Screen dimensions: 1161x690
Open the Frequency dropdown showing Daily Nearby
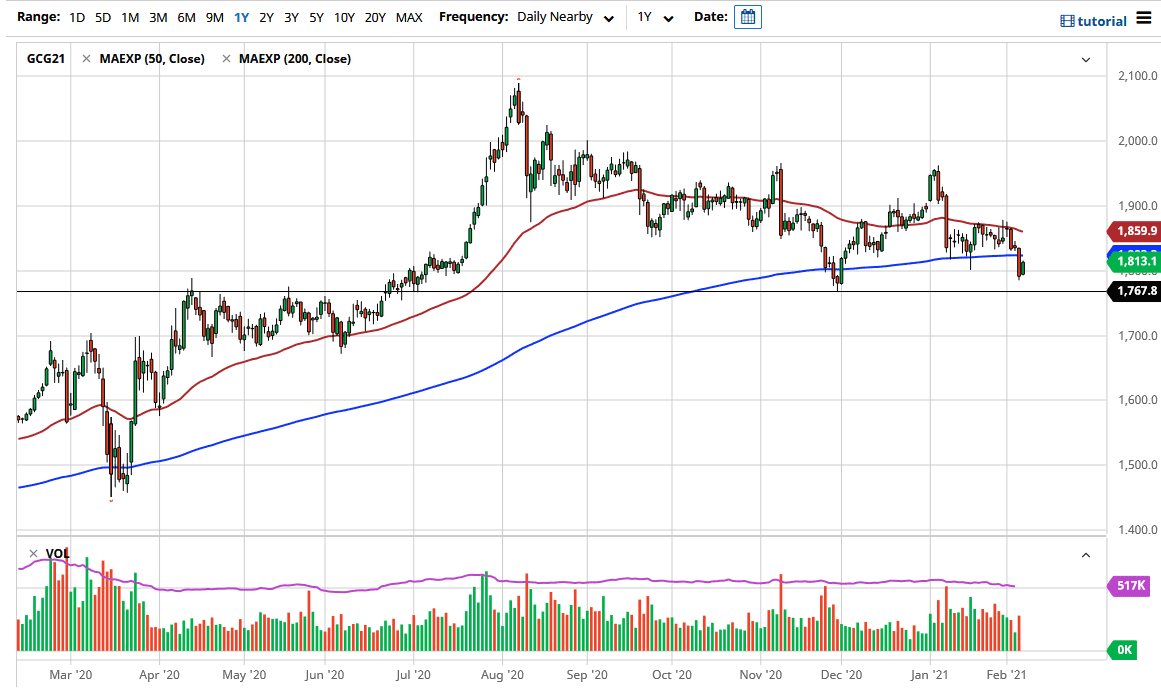[x=565, y=17]
